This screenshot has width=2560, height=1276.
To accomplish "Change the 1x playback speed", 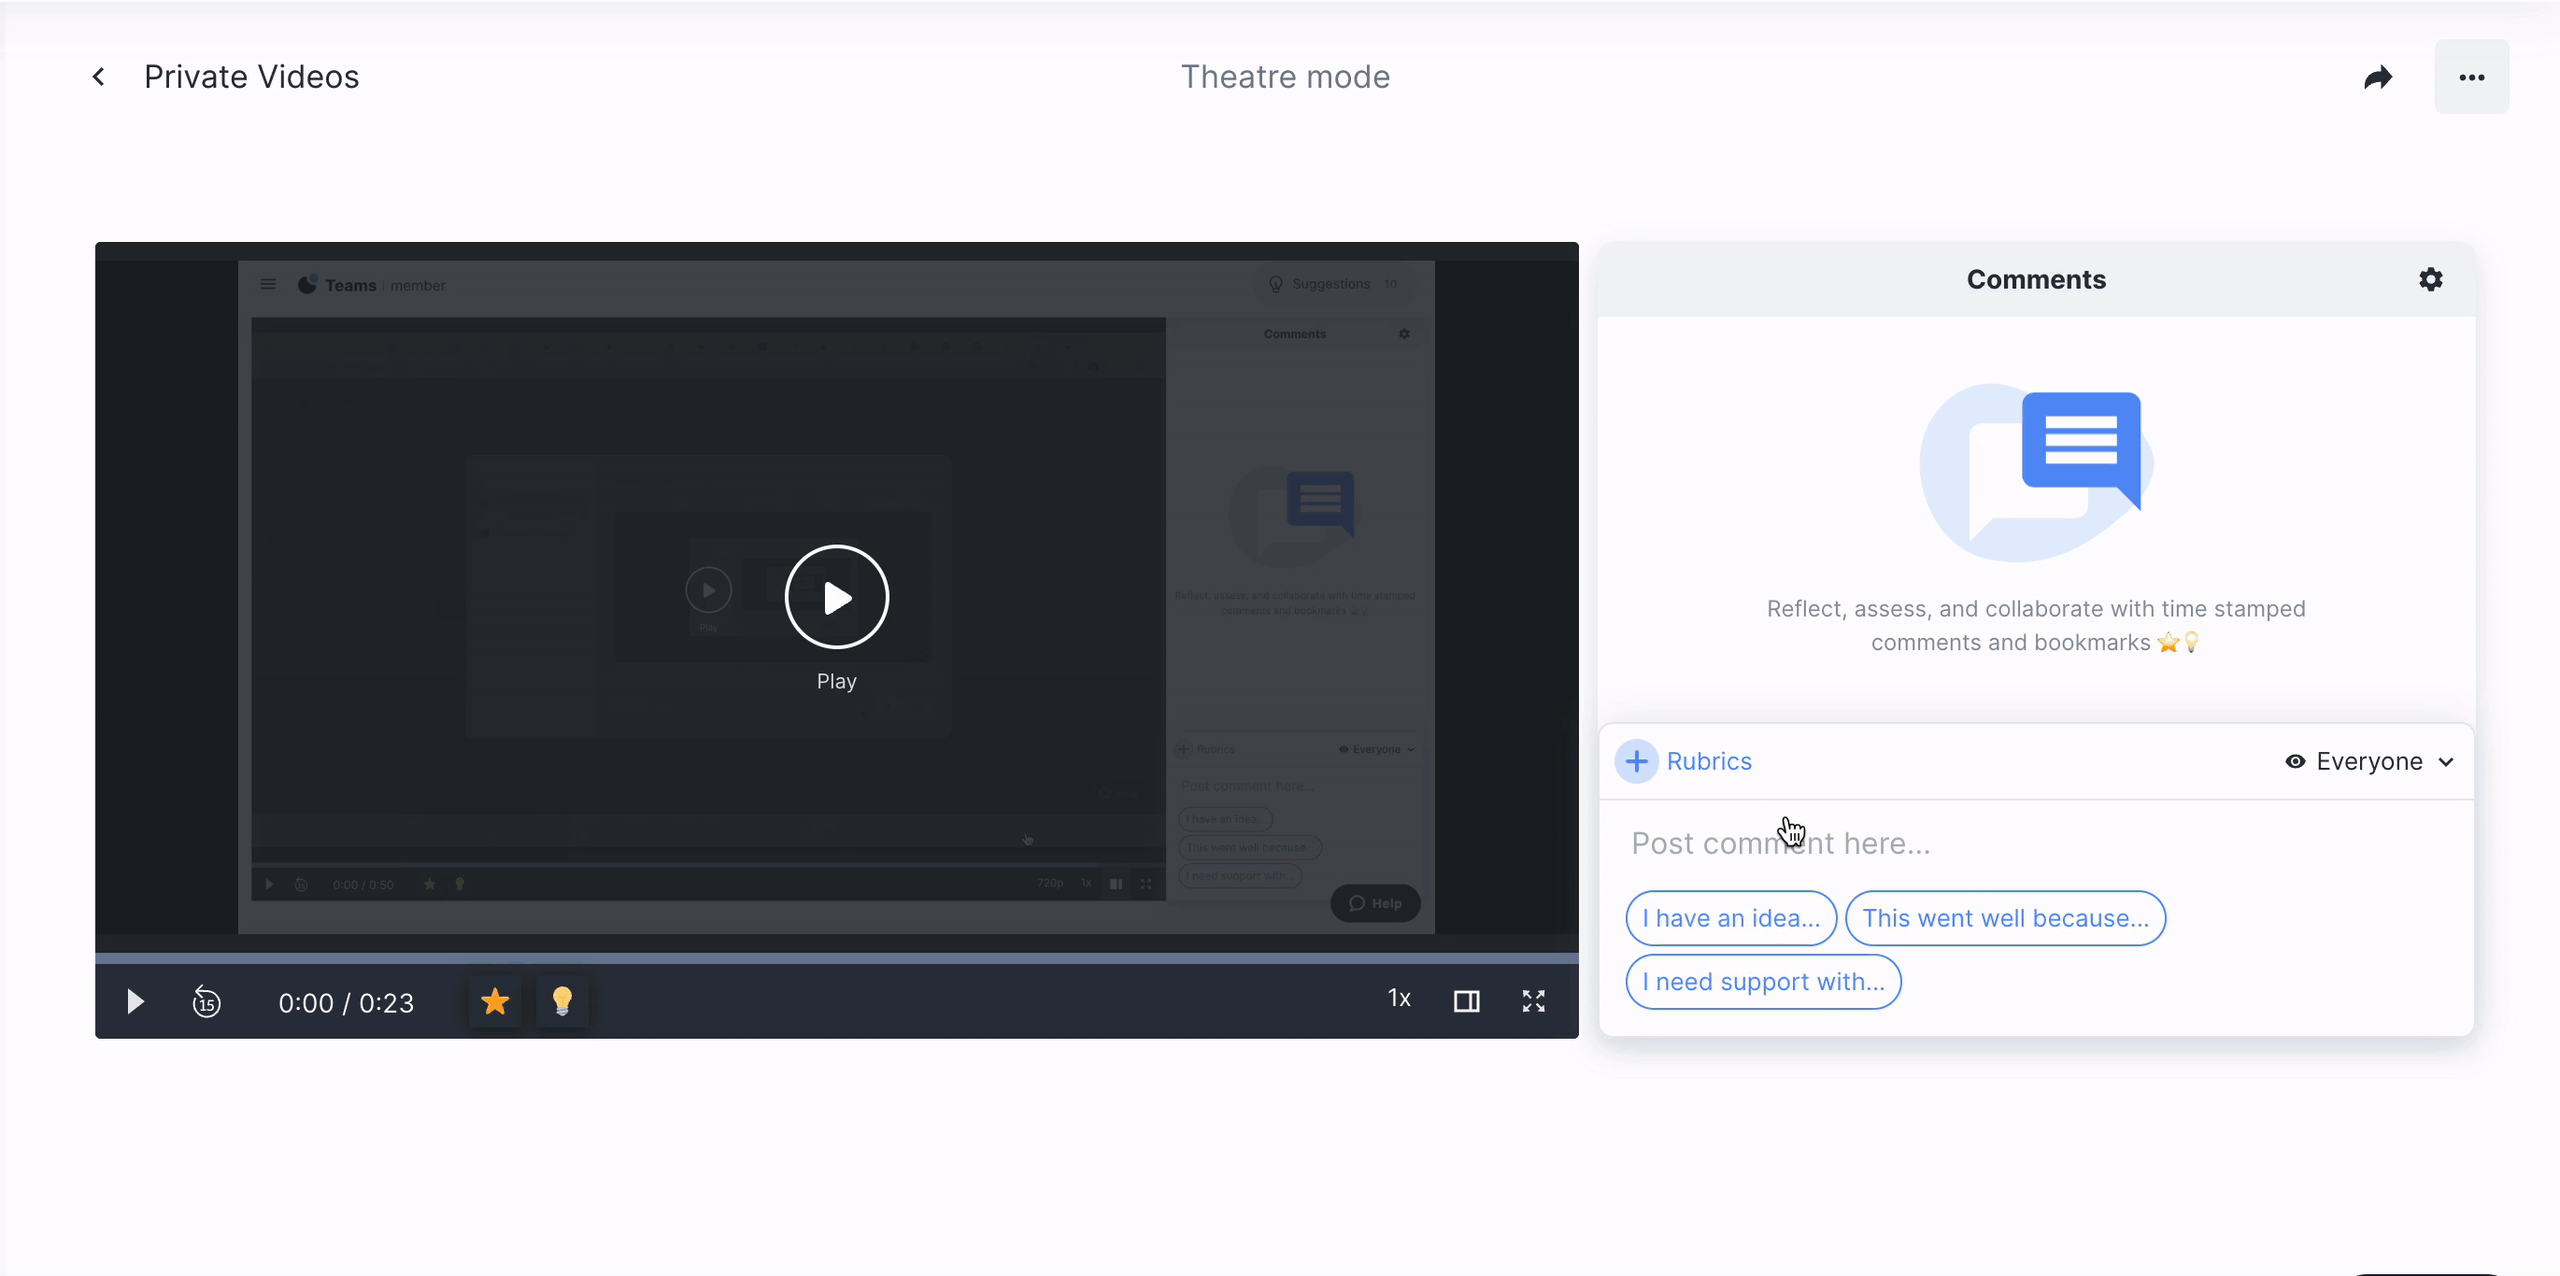I will [x=1399, y=998].
